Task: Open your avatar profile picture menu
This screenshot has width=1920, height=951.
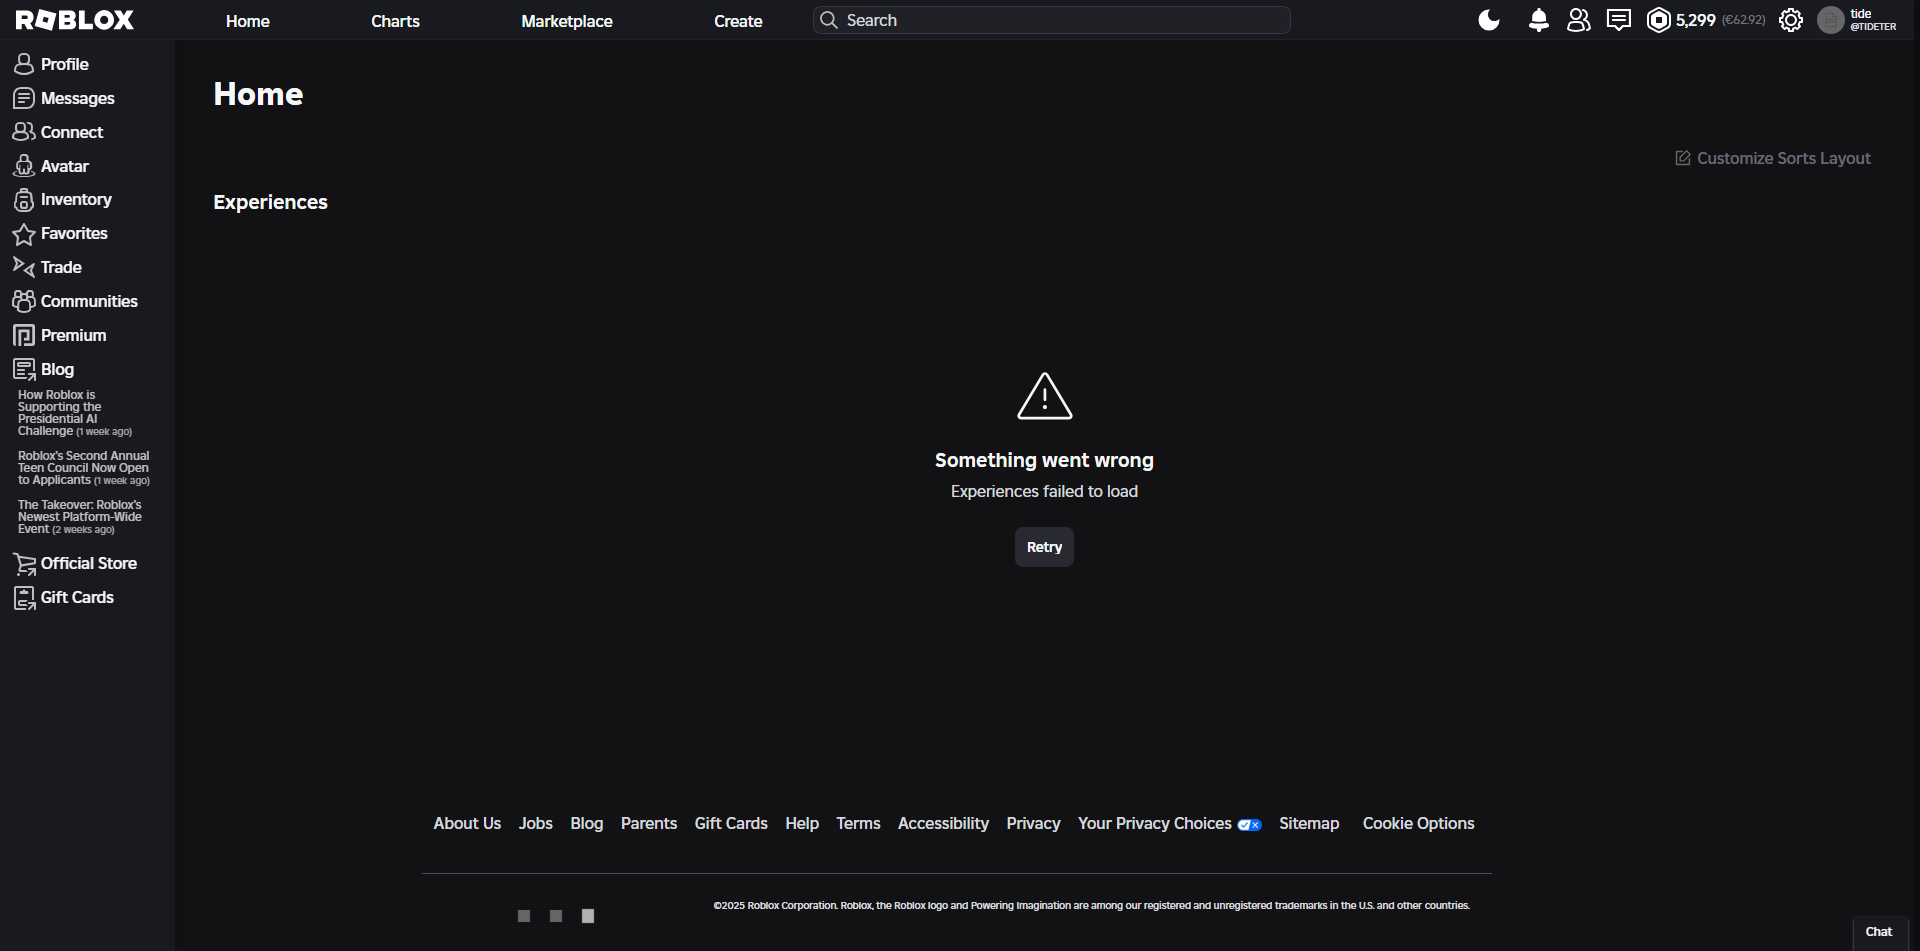Action: 1830,19
